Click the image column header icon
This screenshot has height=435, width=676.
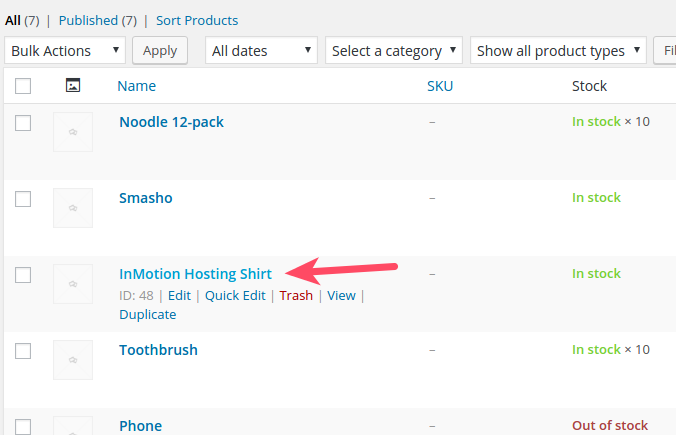[72, 86]
